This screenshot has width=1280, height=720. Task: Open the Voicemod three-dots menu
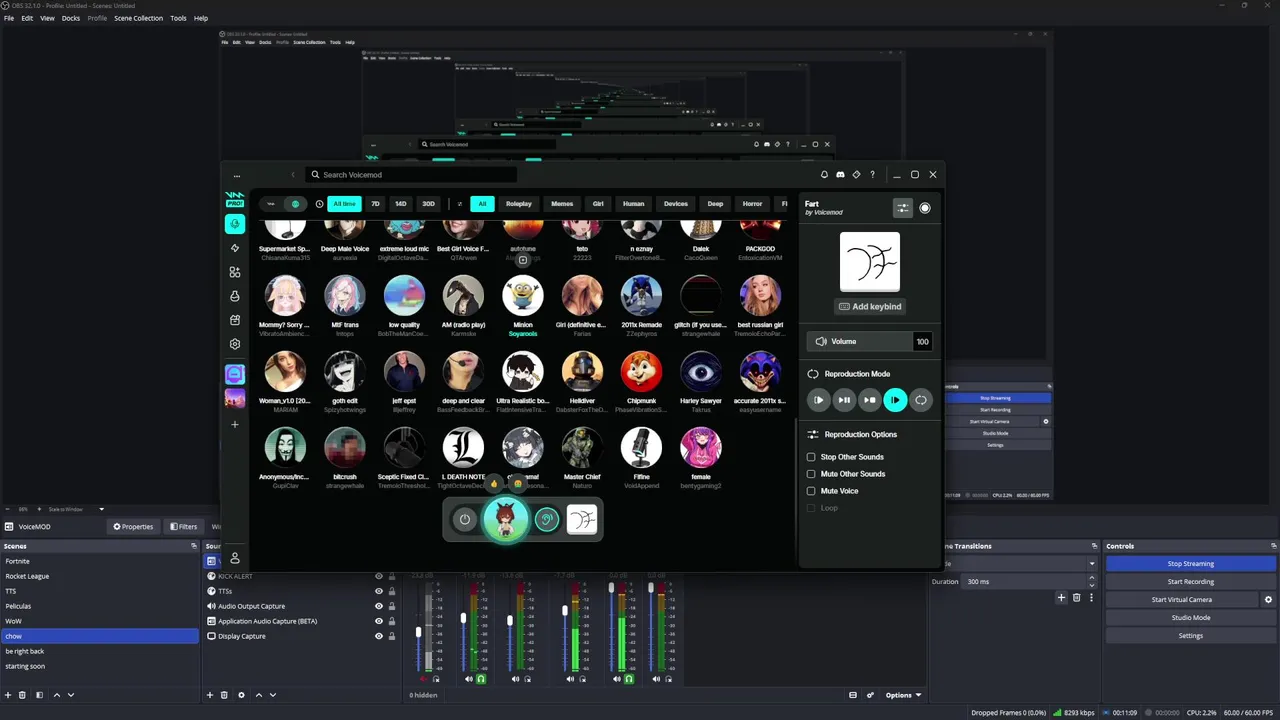[x=237, y=175]
